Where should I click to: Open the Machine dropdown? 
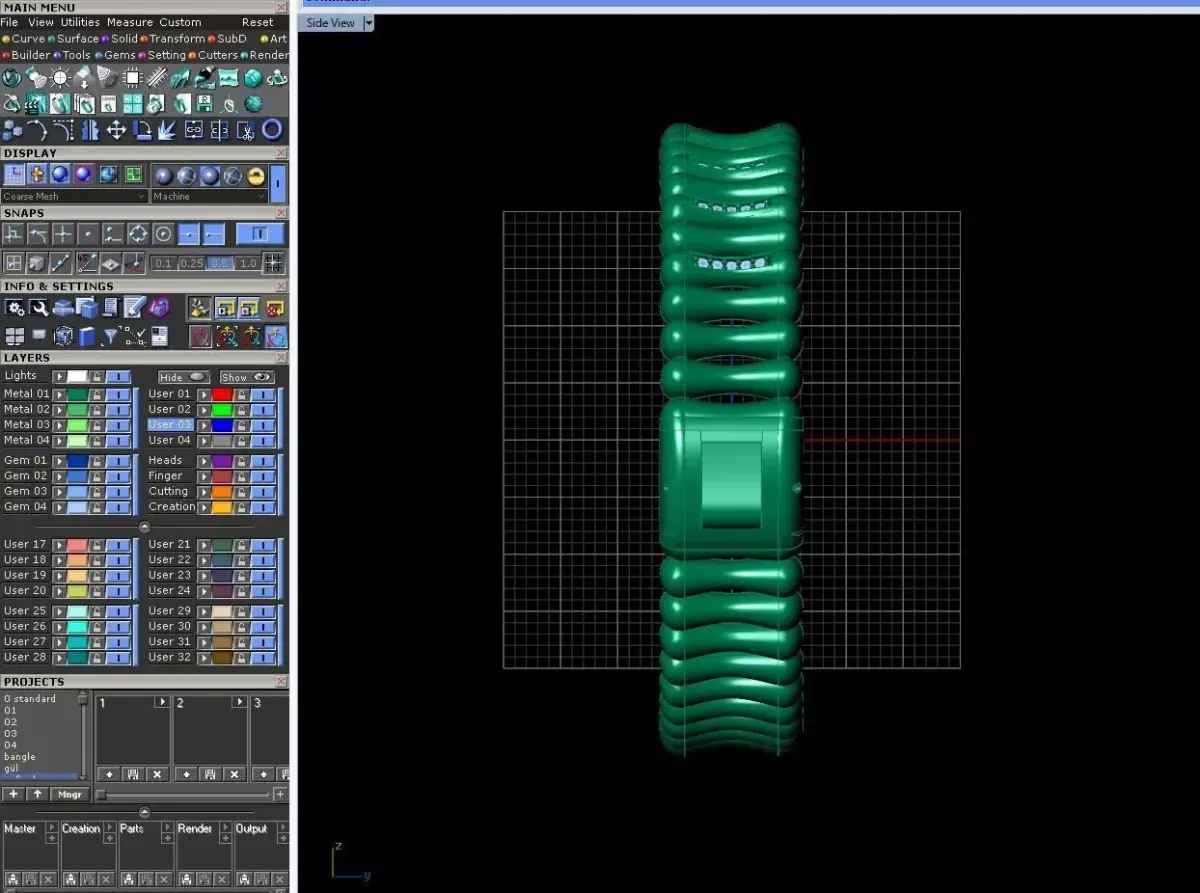coord(209,196)
